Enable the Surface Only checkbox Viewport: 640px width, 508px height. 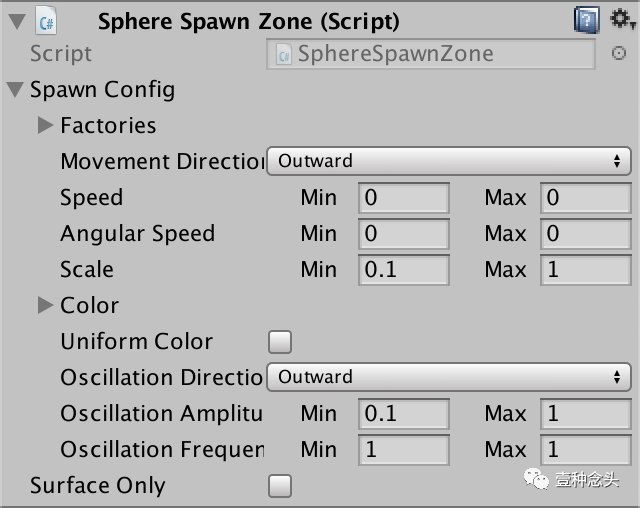(280, 486)
